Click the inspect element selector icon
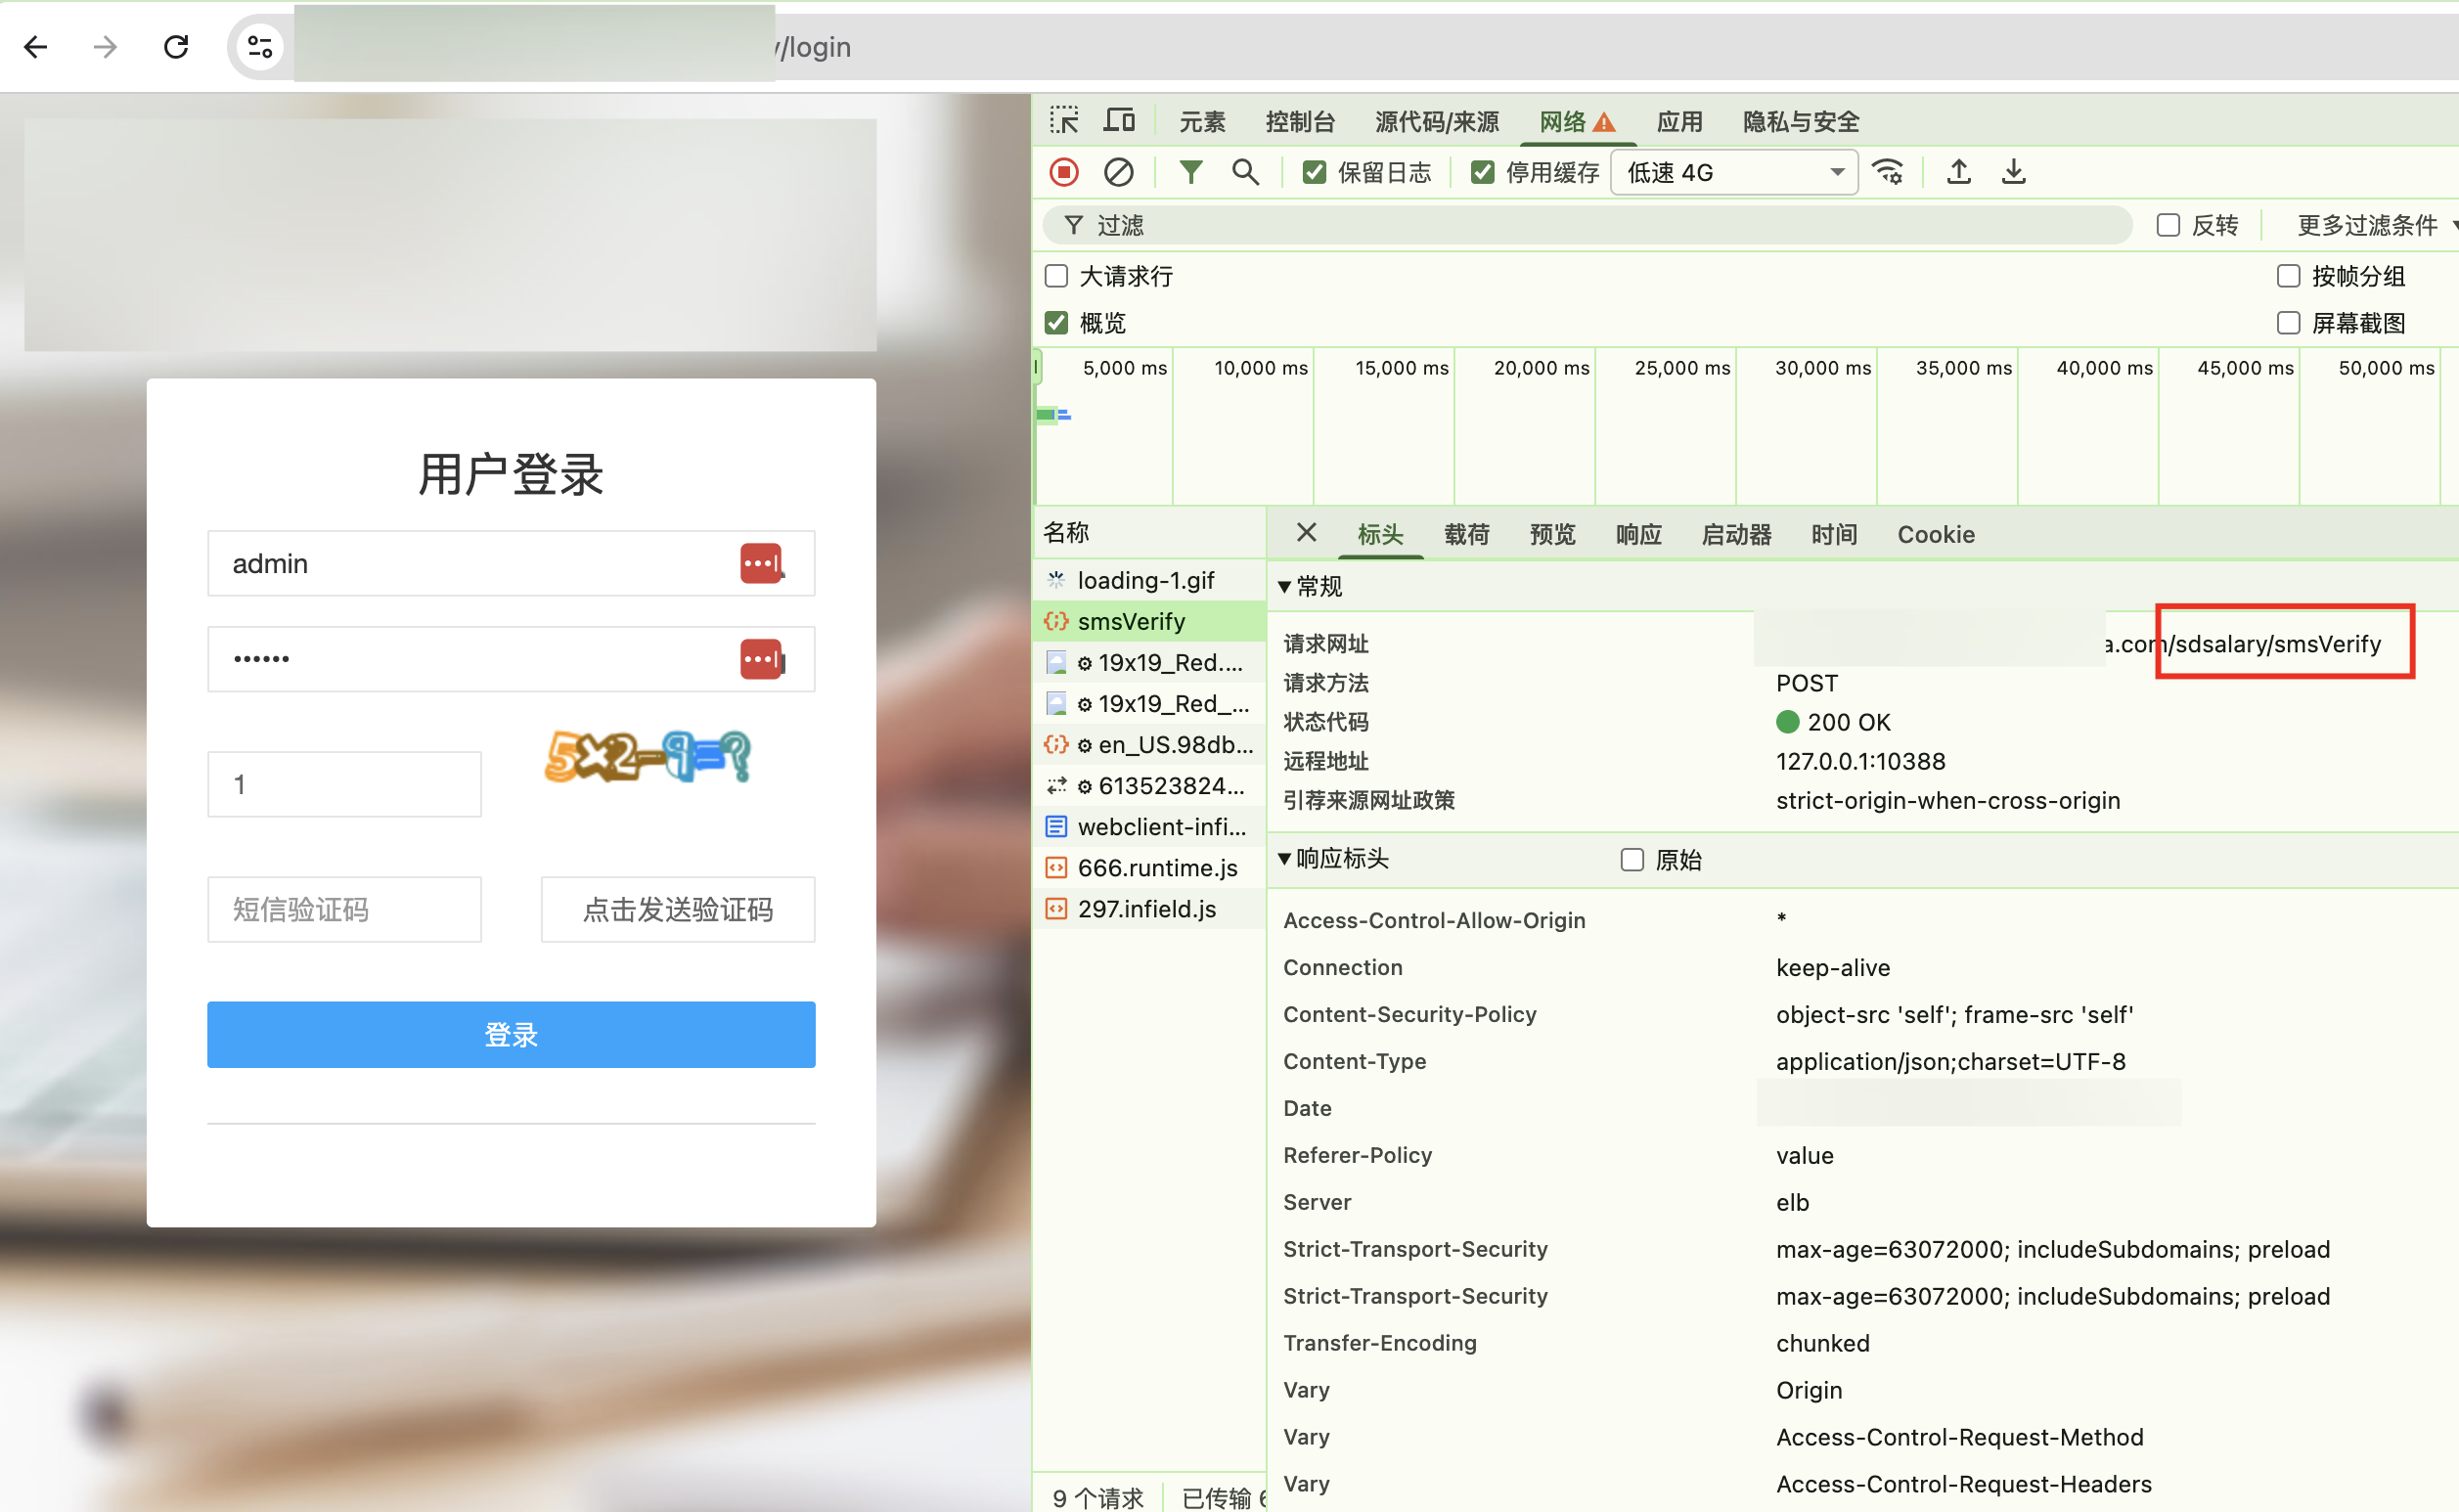The width and height of the screenshot is (2459, 1512). 1064,121
